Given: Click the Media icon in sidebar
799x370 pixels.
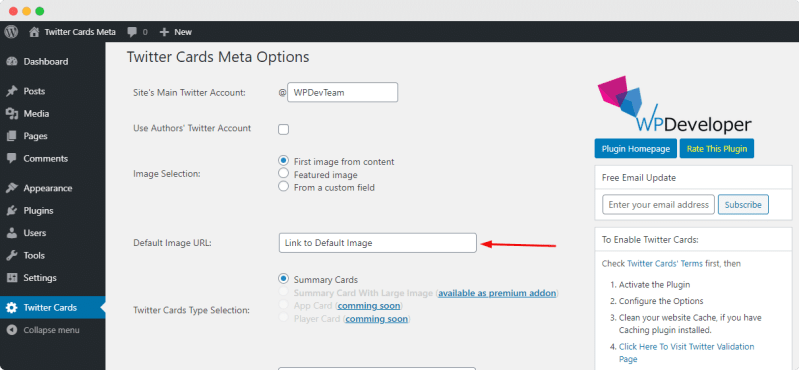Looking at the screenshot, I should click(12, 114).
